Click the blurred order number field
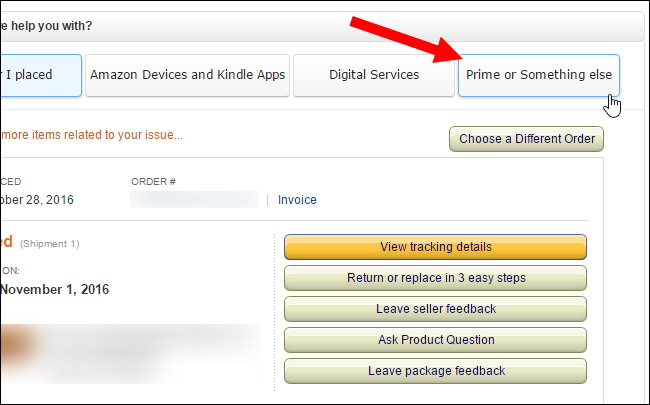The width and height of the screenshot is (650, 405). pyautogui.click(x=194, y=199)
